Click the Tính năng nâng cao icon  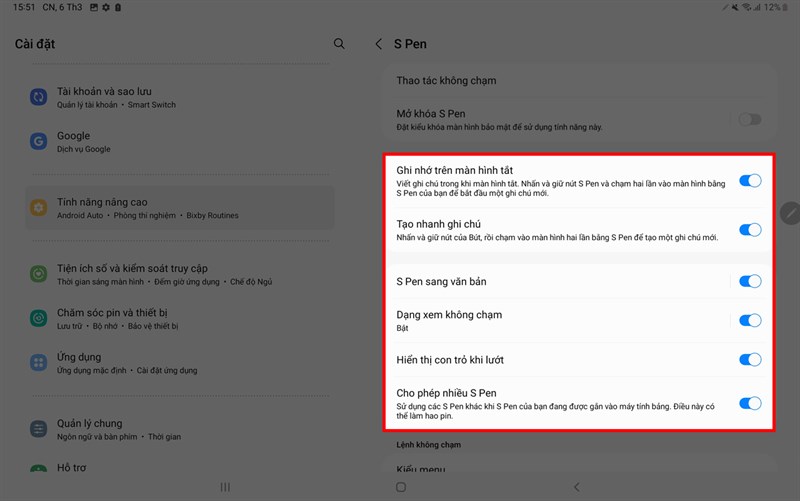[38, 208]
